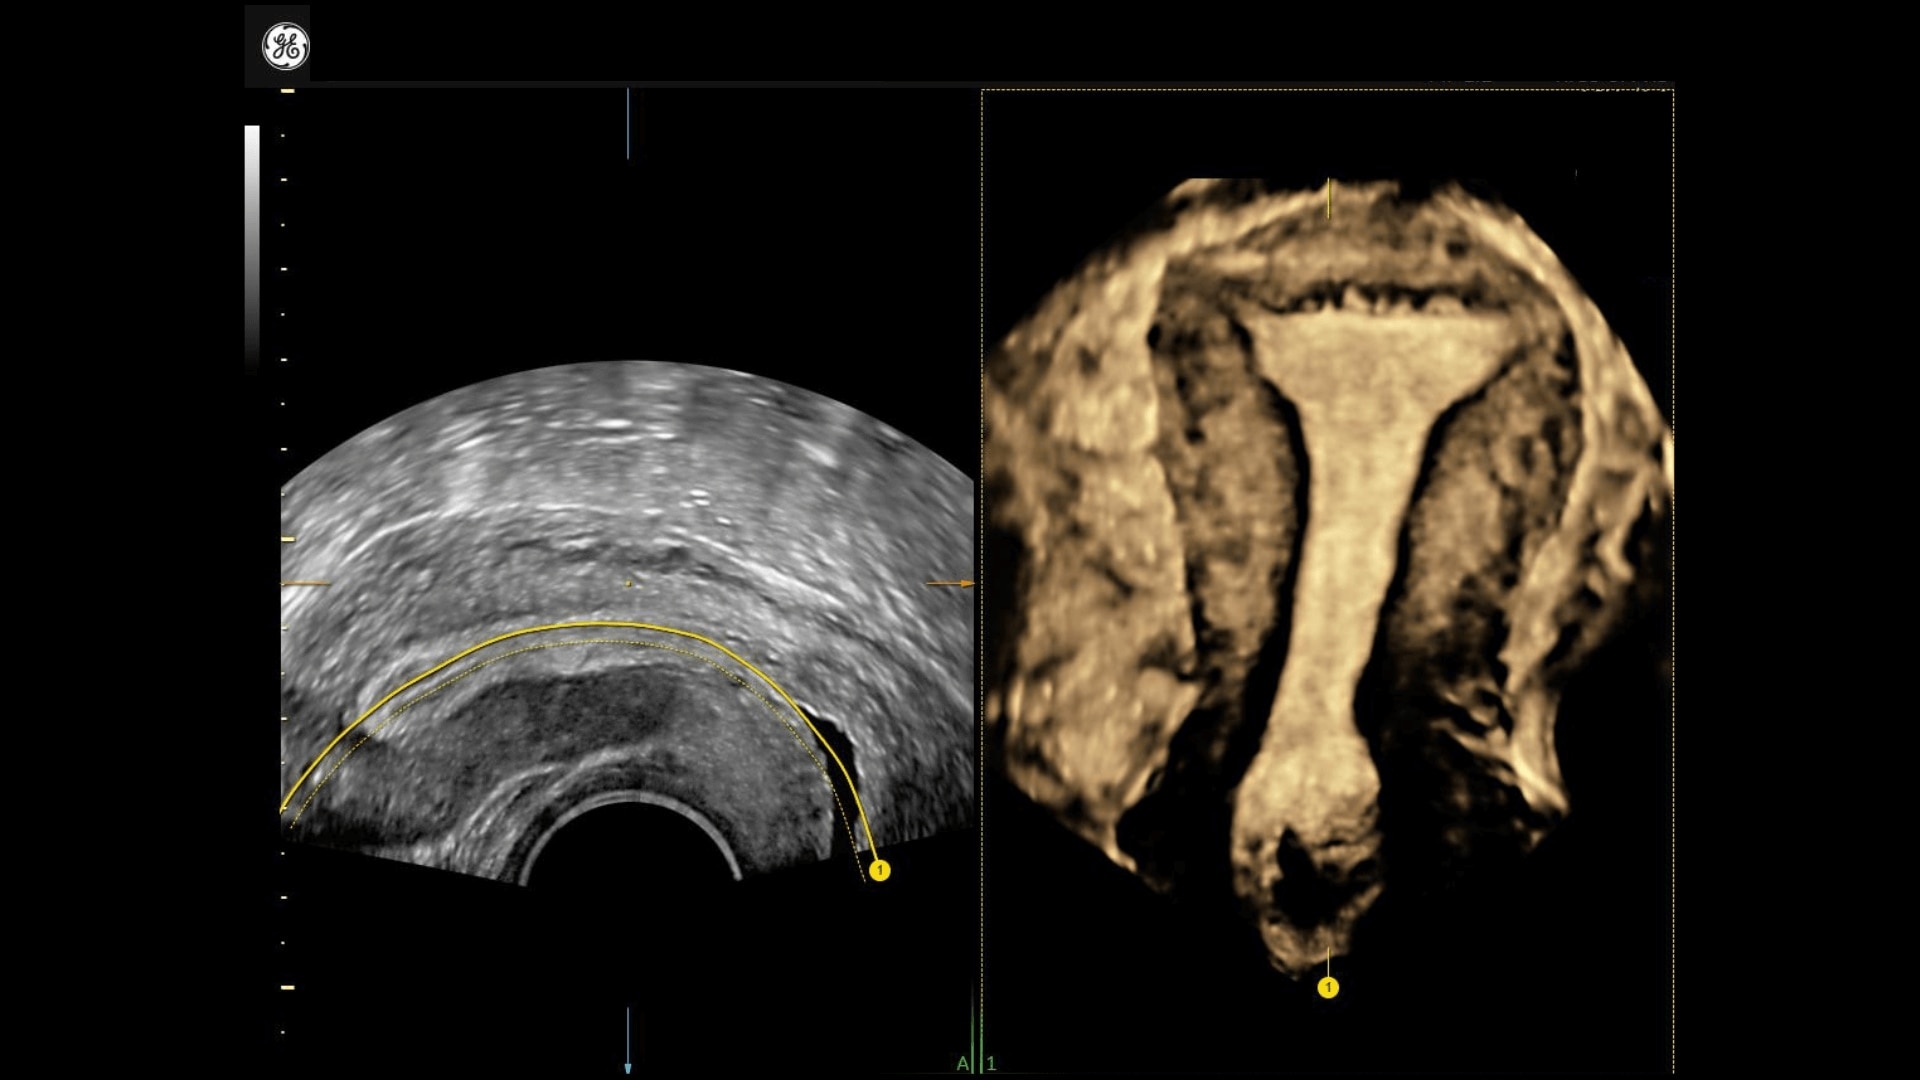Click the yellow 1 marker on 2D trace
Image resolution: width=1920 pixels, height=1080 pixels.
[879, 871]
